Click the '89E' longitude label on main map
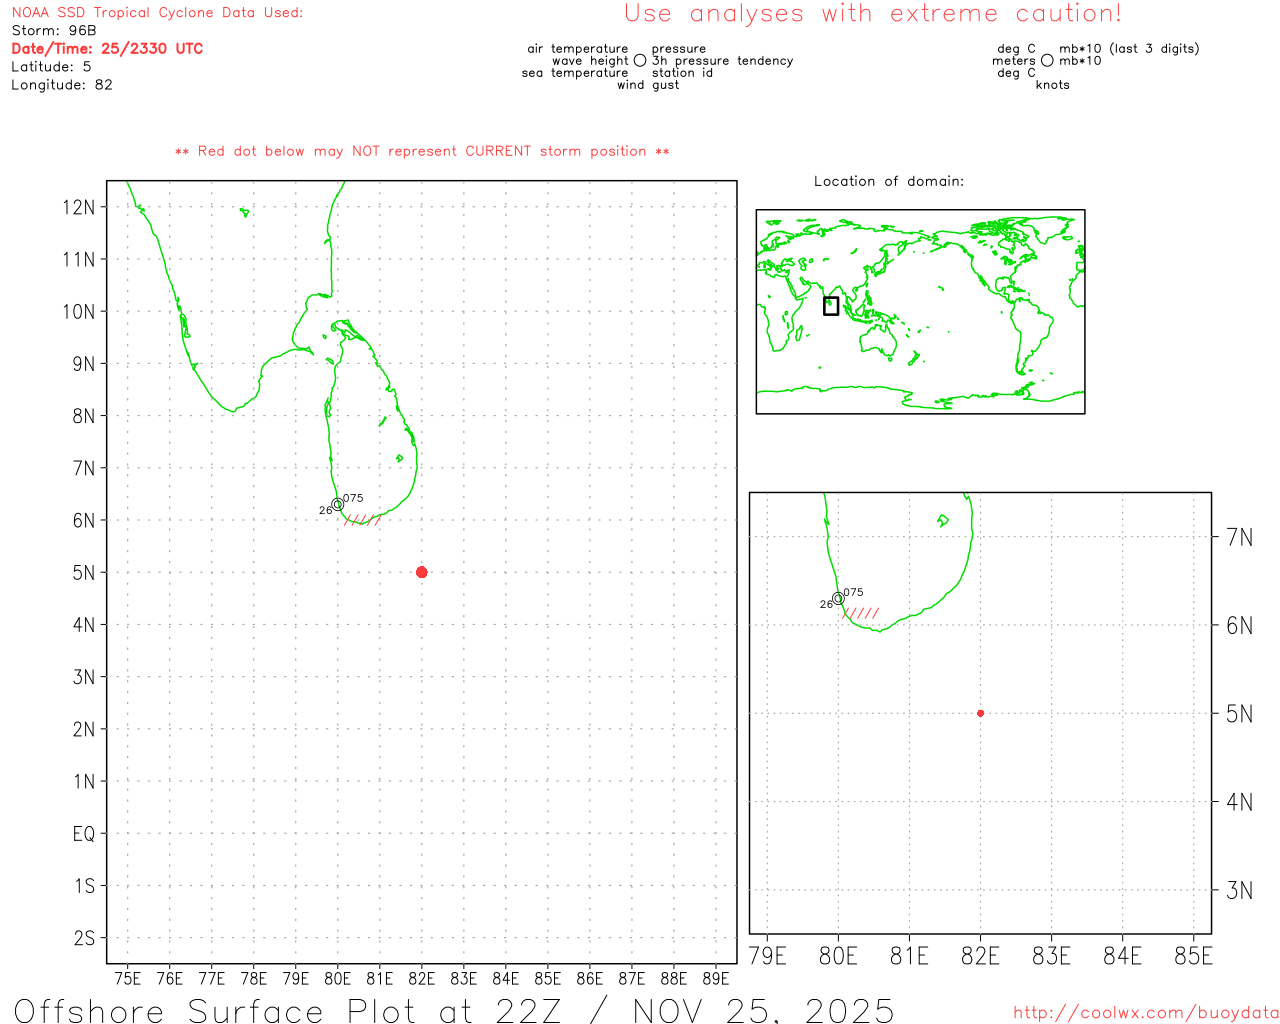Viewport: 1280px width, 1024px height. click(x=716, y=978)
